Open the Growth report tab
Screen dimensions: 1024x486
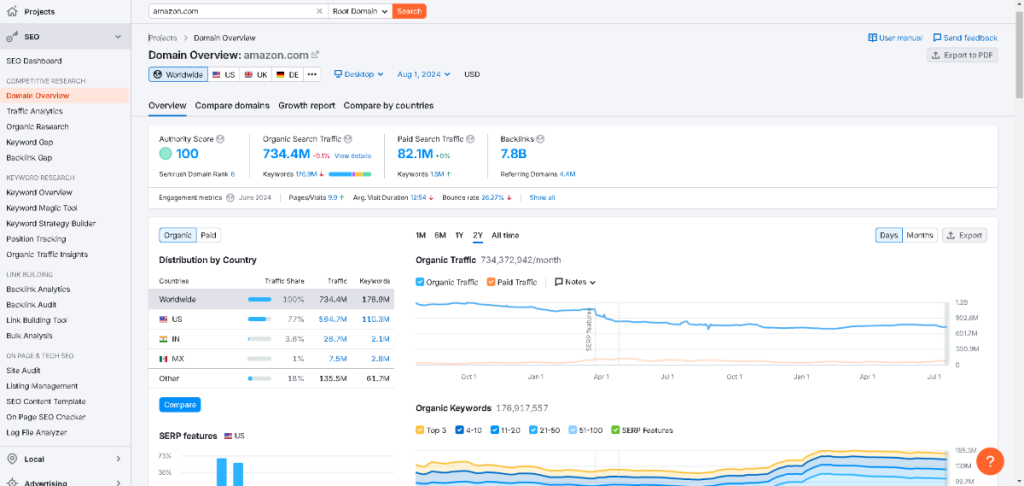coord(306,105)
